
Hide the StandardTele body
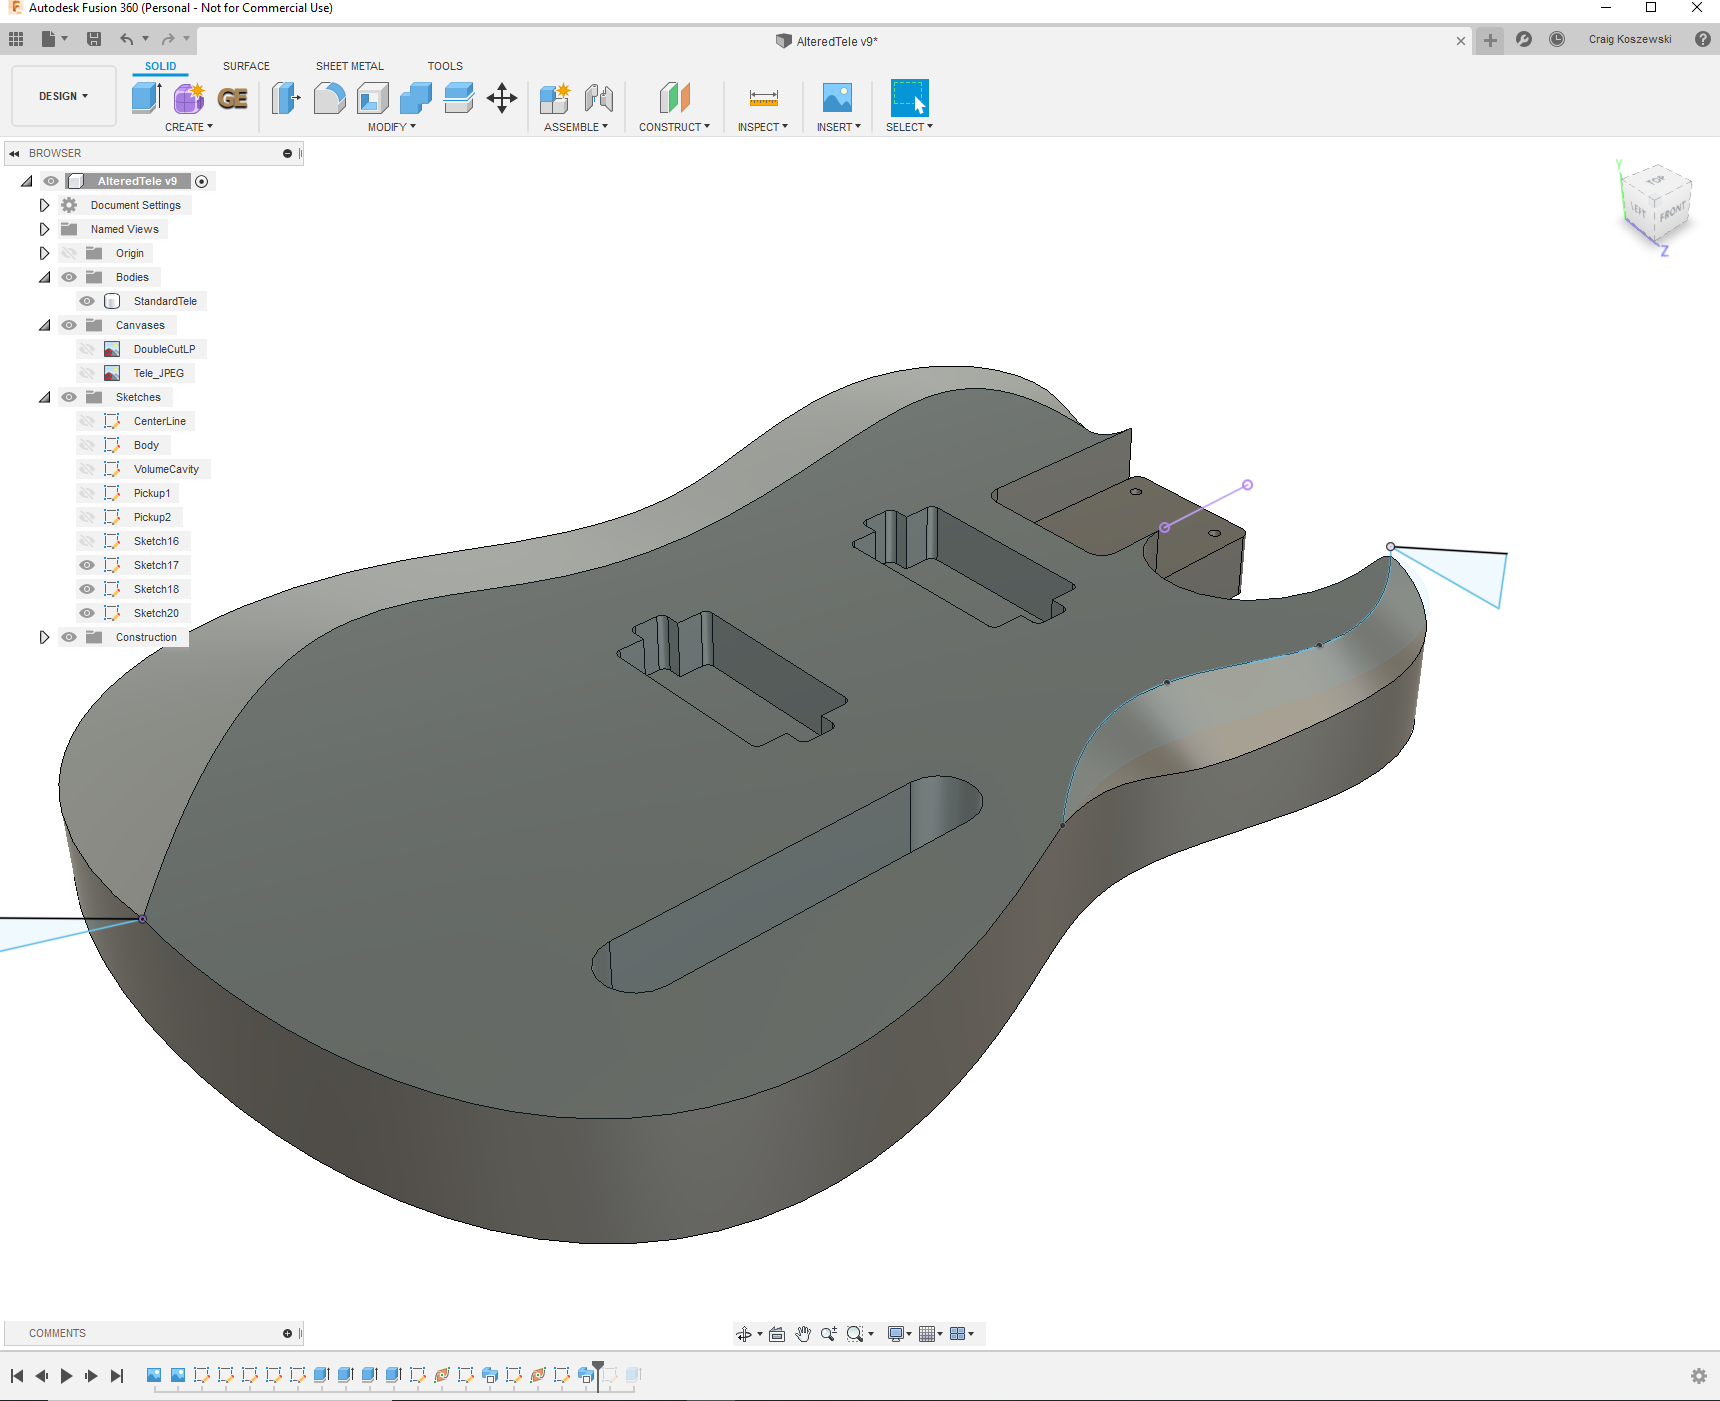point(87,301)
